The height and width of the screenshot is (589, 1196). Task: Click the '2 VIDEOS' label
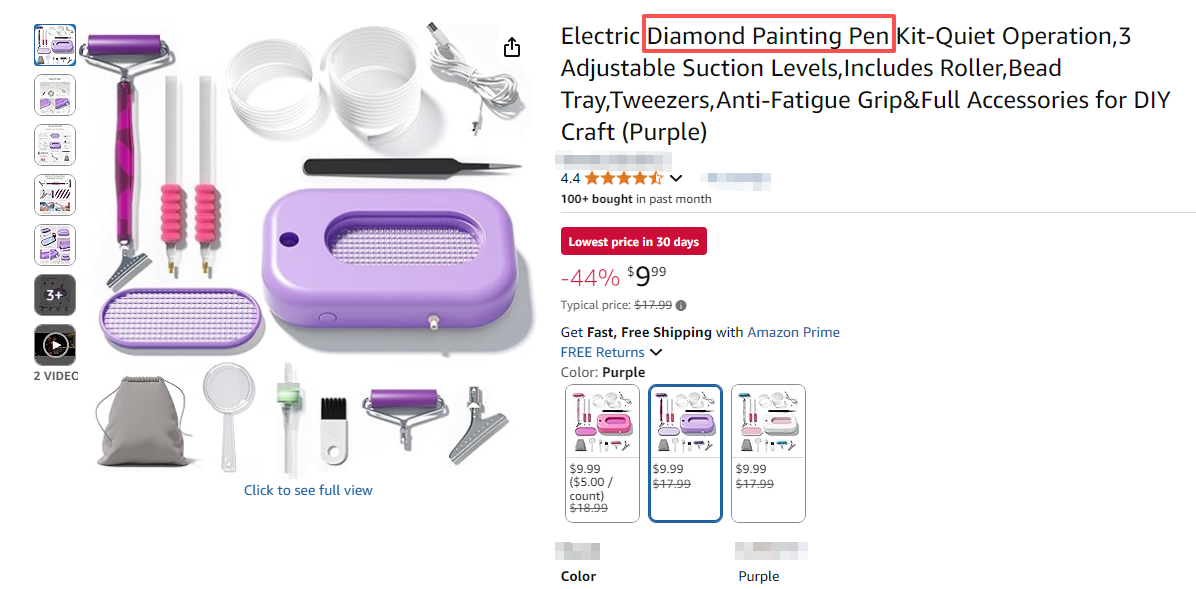tap(55, 376)
